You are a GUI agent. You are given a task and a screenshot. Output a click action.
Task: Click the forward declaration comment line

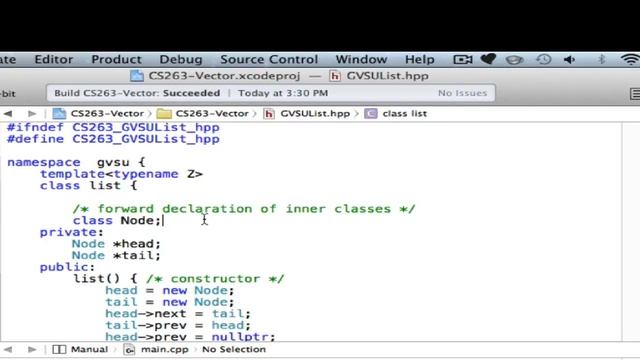click(244, 209)
